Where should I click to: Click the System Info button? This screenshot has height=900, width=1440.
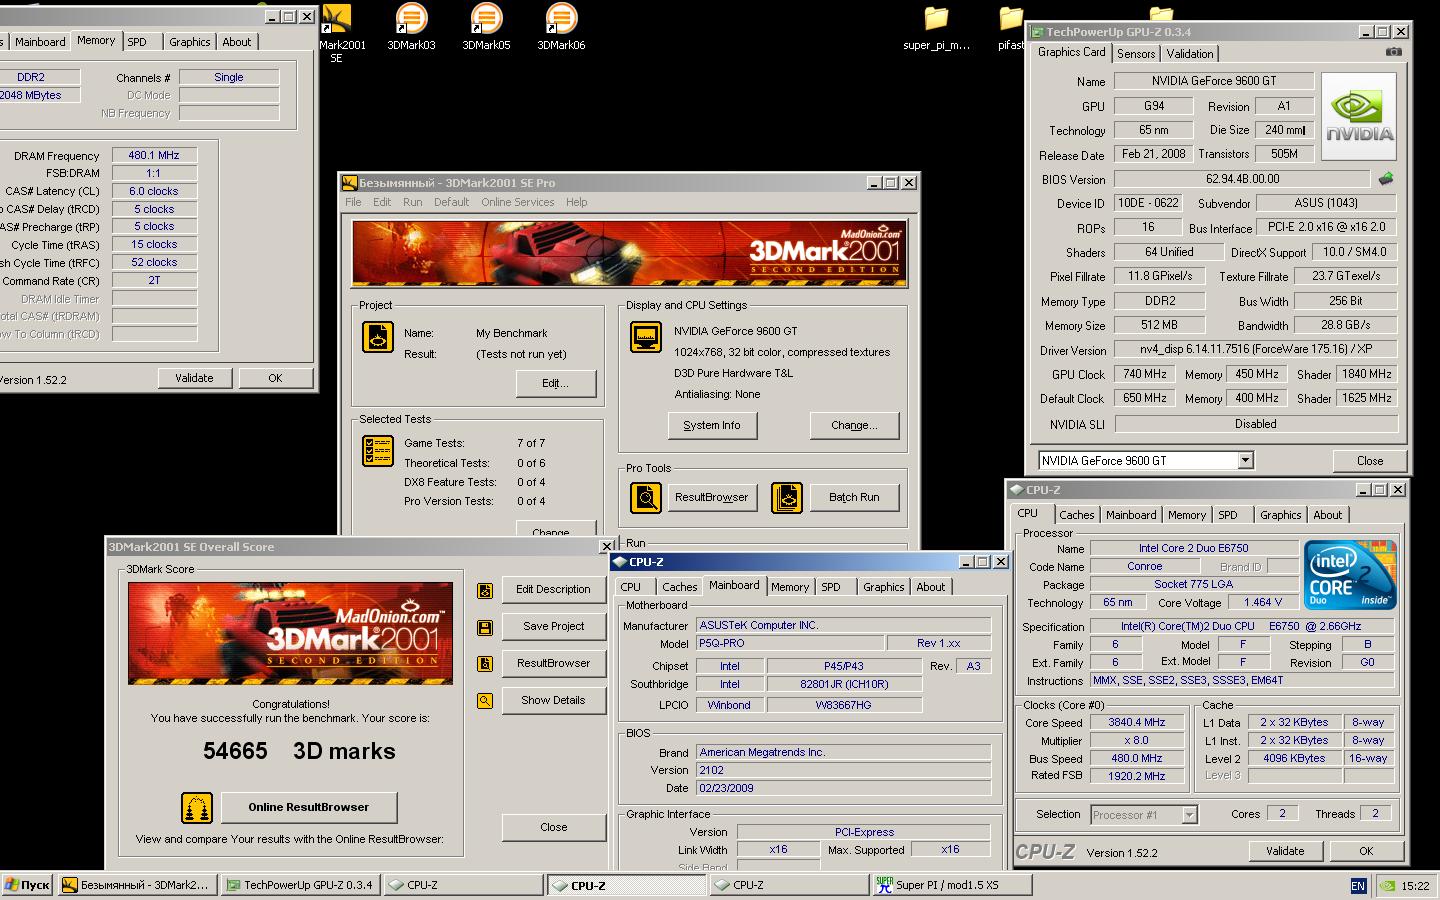(712, 425)
